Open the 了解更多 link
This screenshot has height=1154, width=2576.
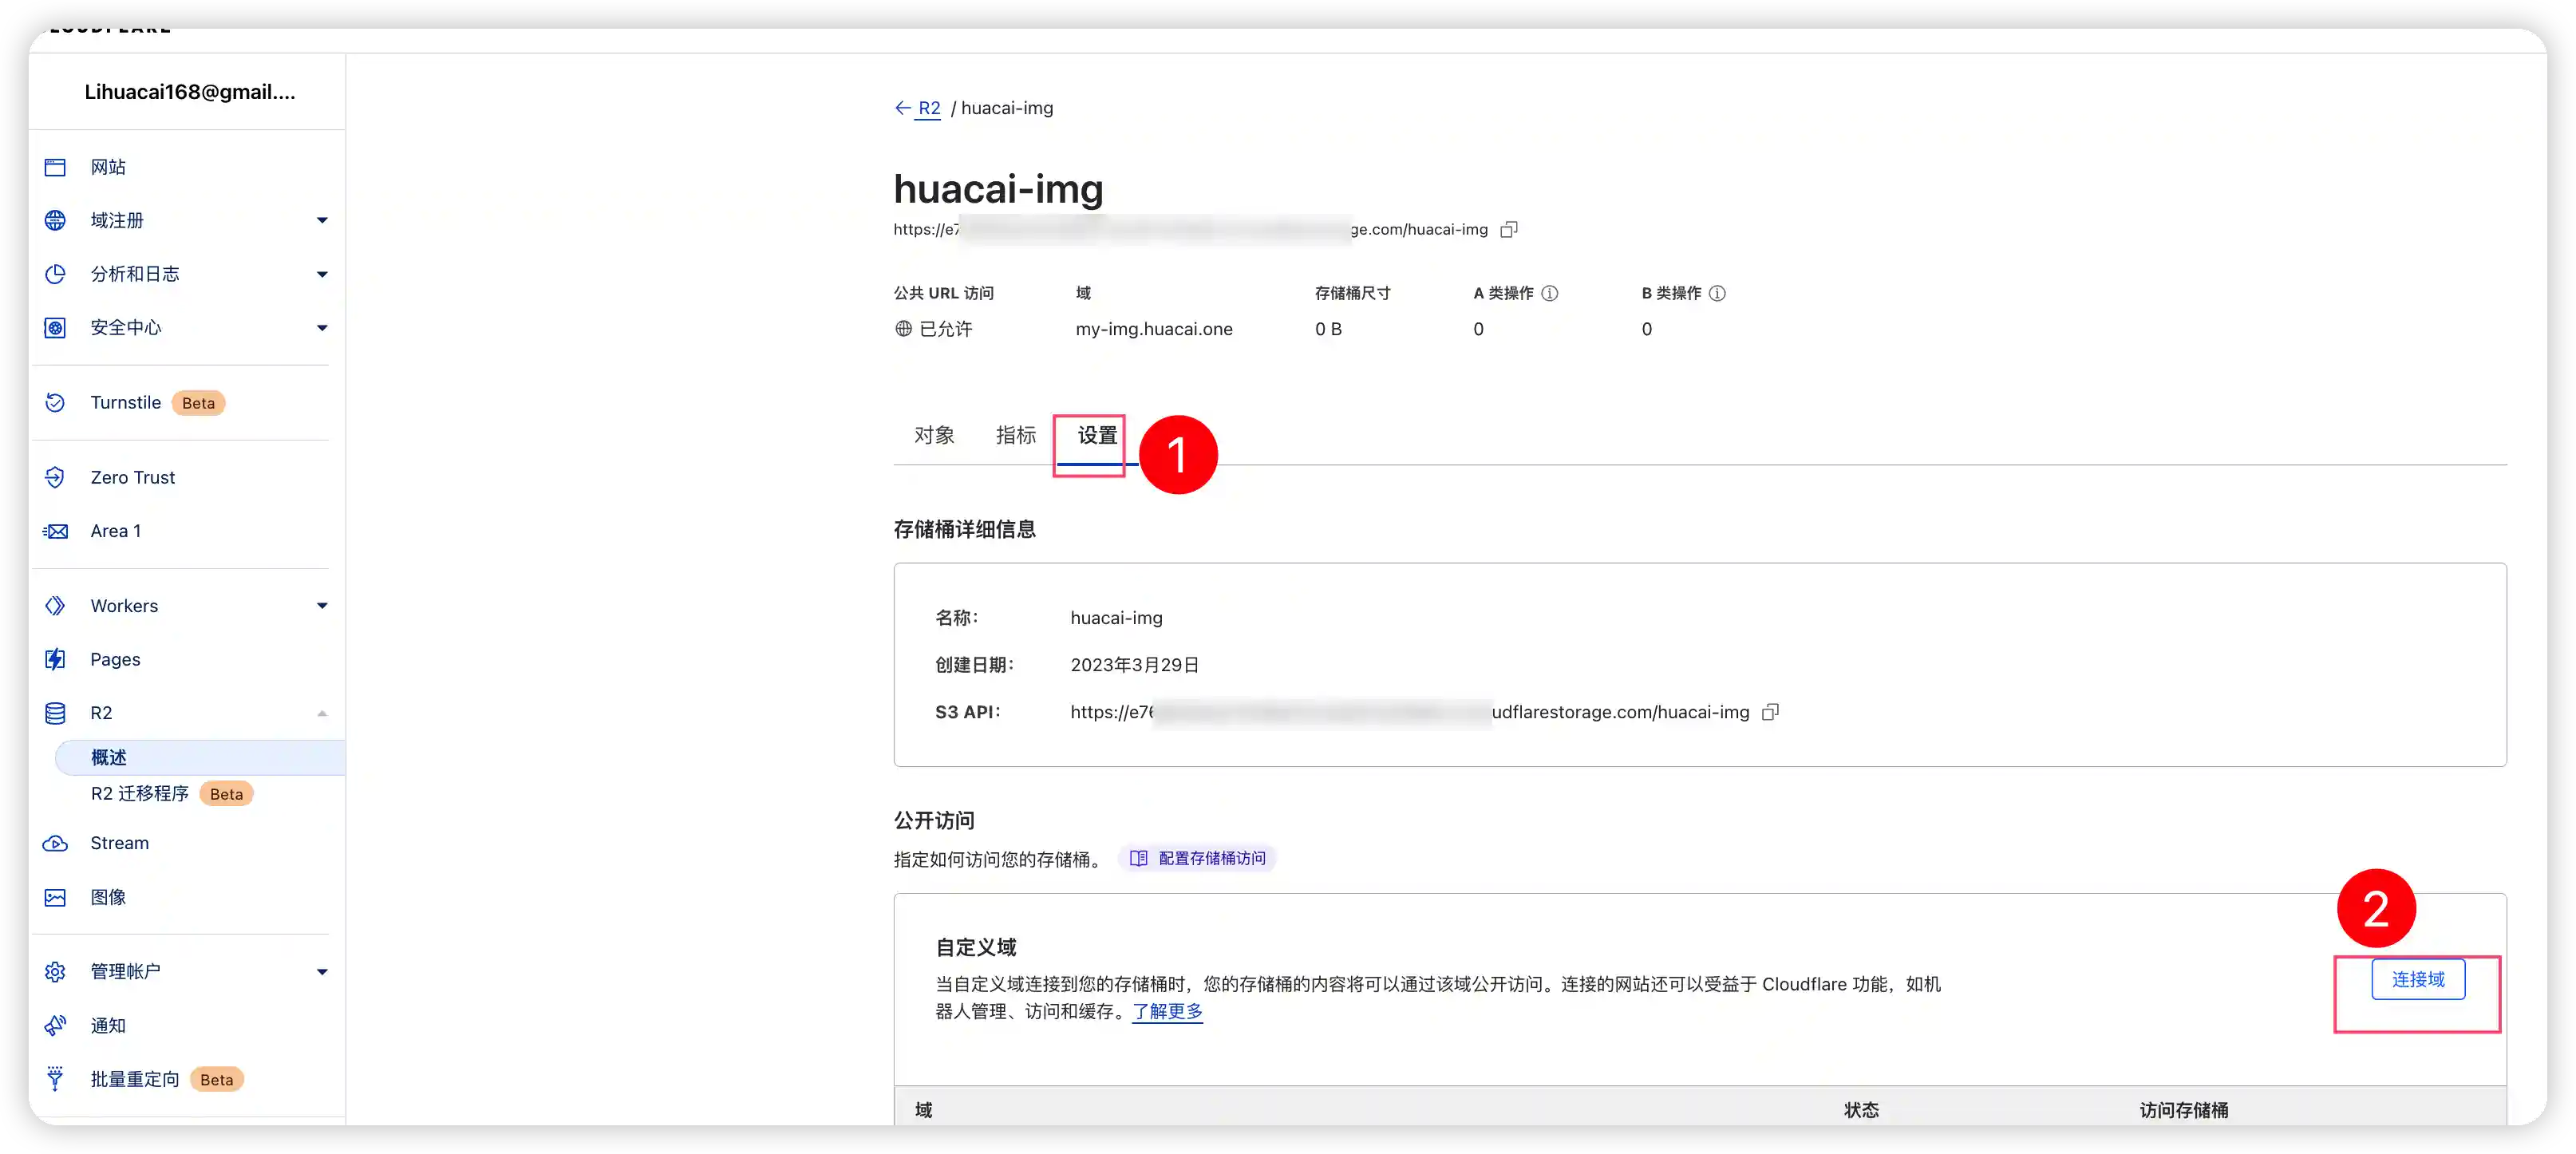(x=1167, y=1012)
